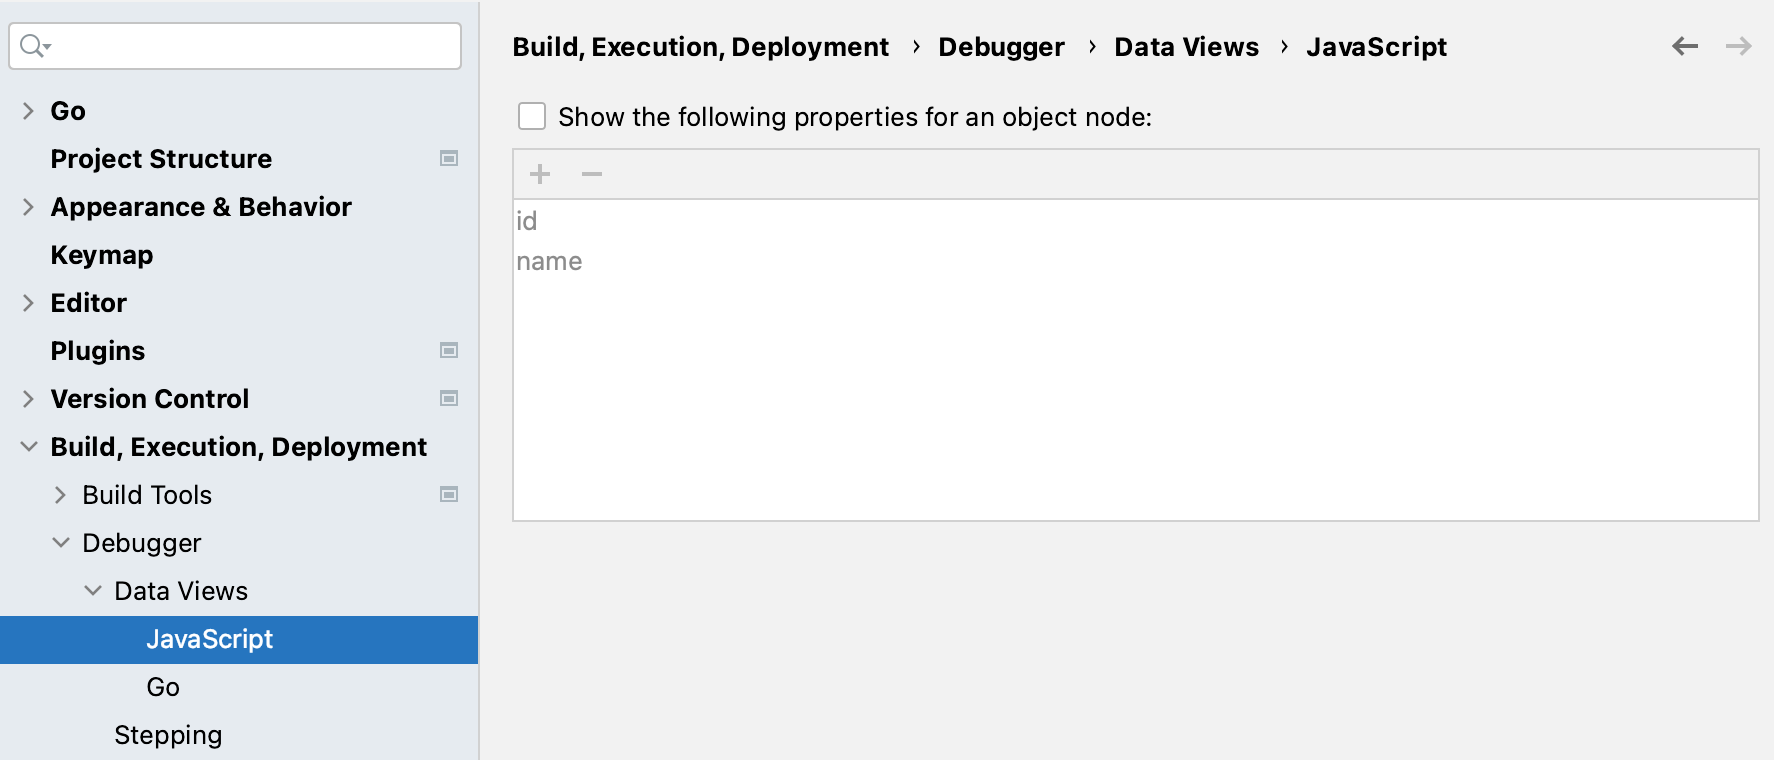
Task: Click the forward navigation arrow
Action: [1739, 46]
